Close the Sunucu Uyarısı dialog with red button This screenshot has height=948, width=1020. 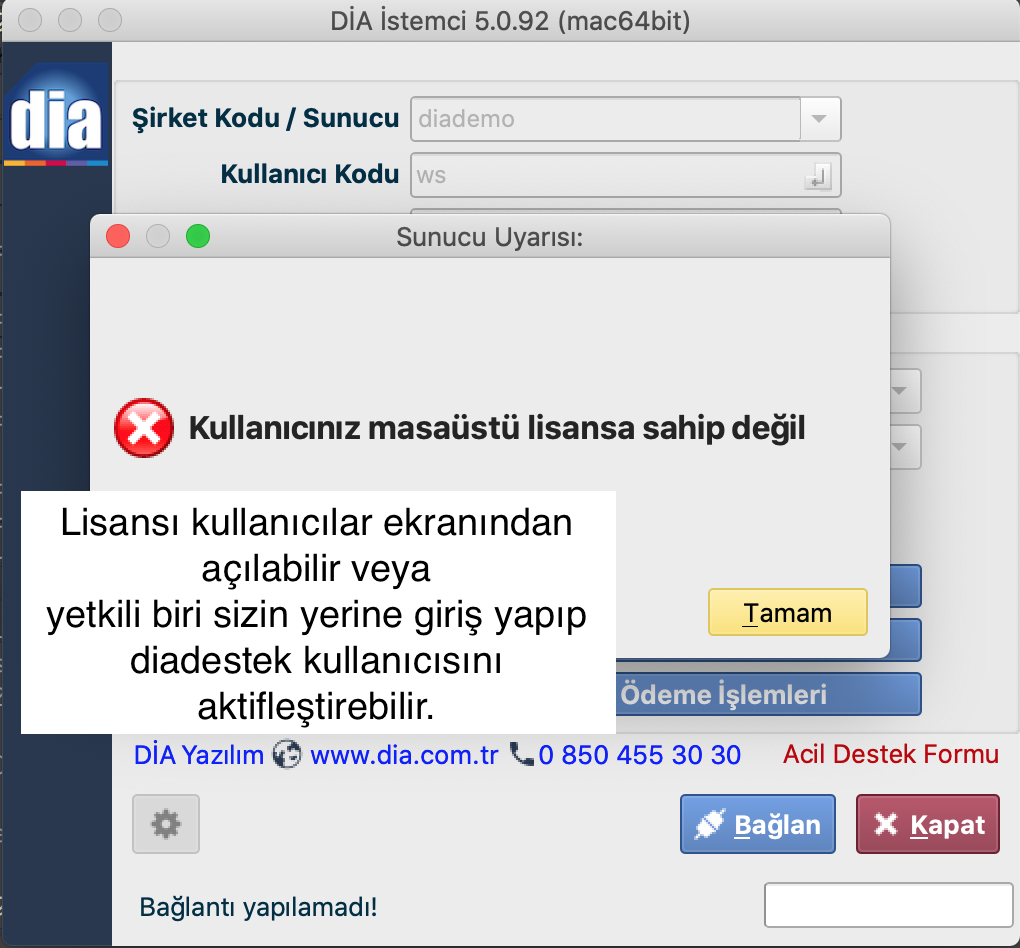[x=119, y=237]
